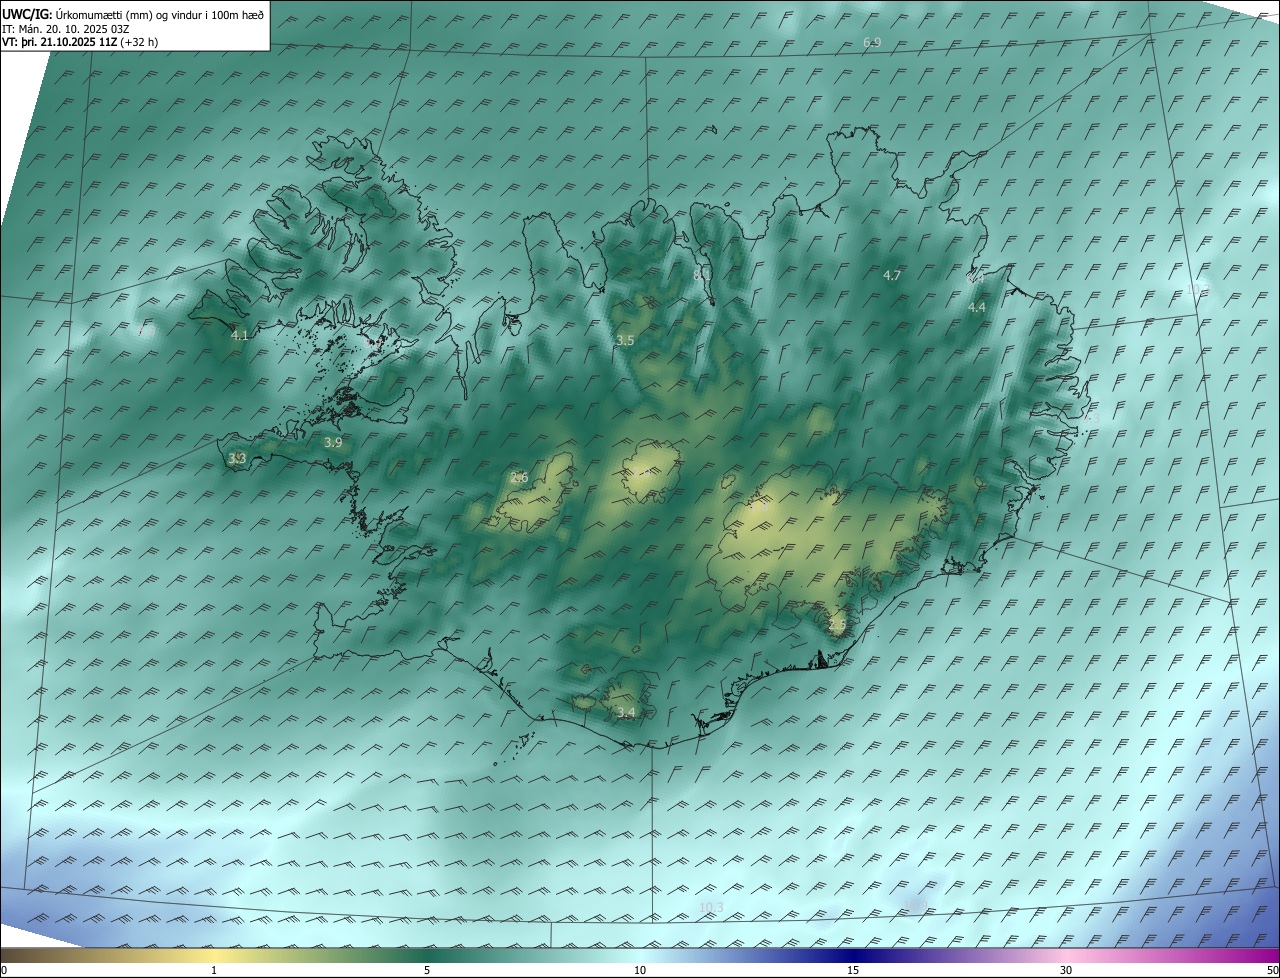Click the color scale tick label 0

point(4,970)
